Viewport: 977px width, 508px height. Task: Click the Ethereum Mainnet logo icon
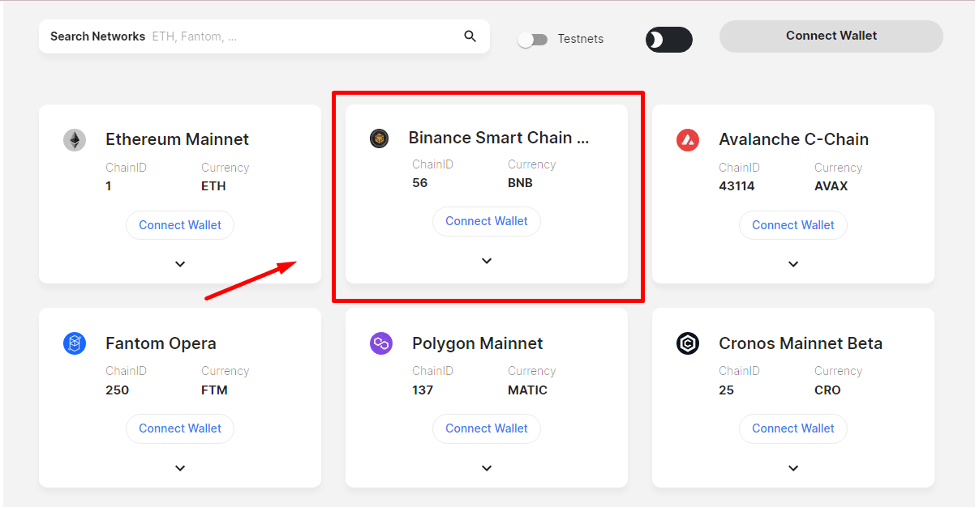click(x=75, y=140)
